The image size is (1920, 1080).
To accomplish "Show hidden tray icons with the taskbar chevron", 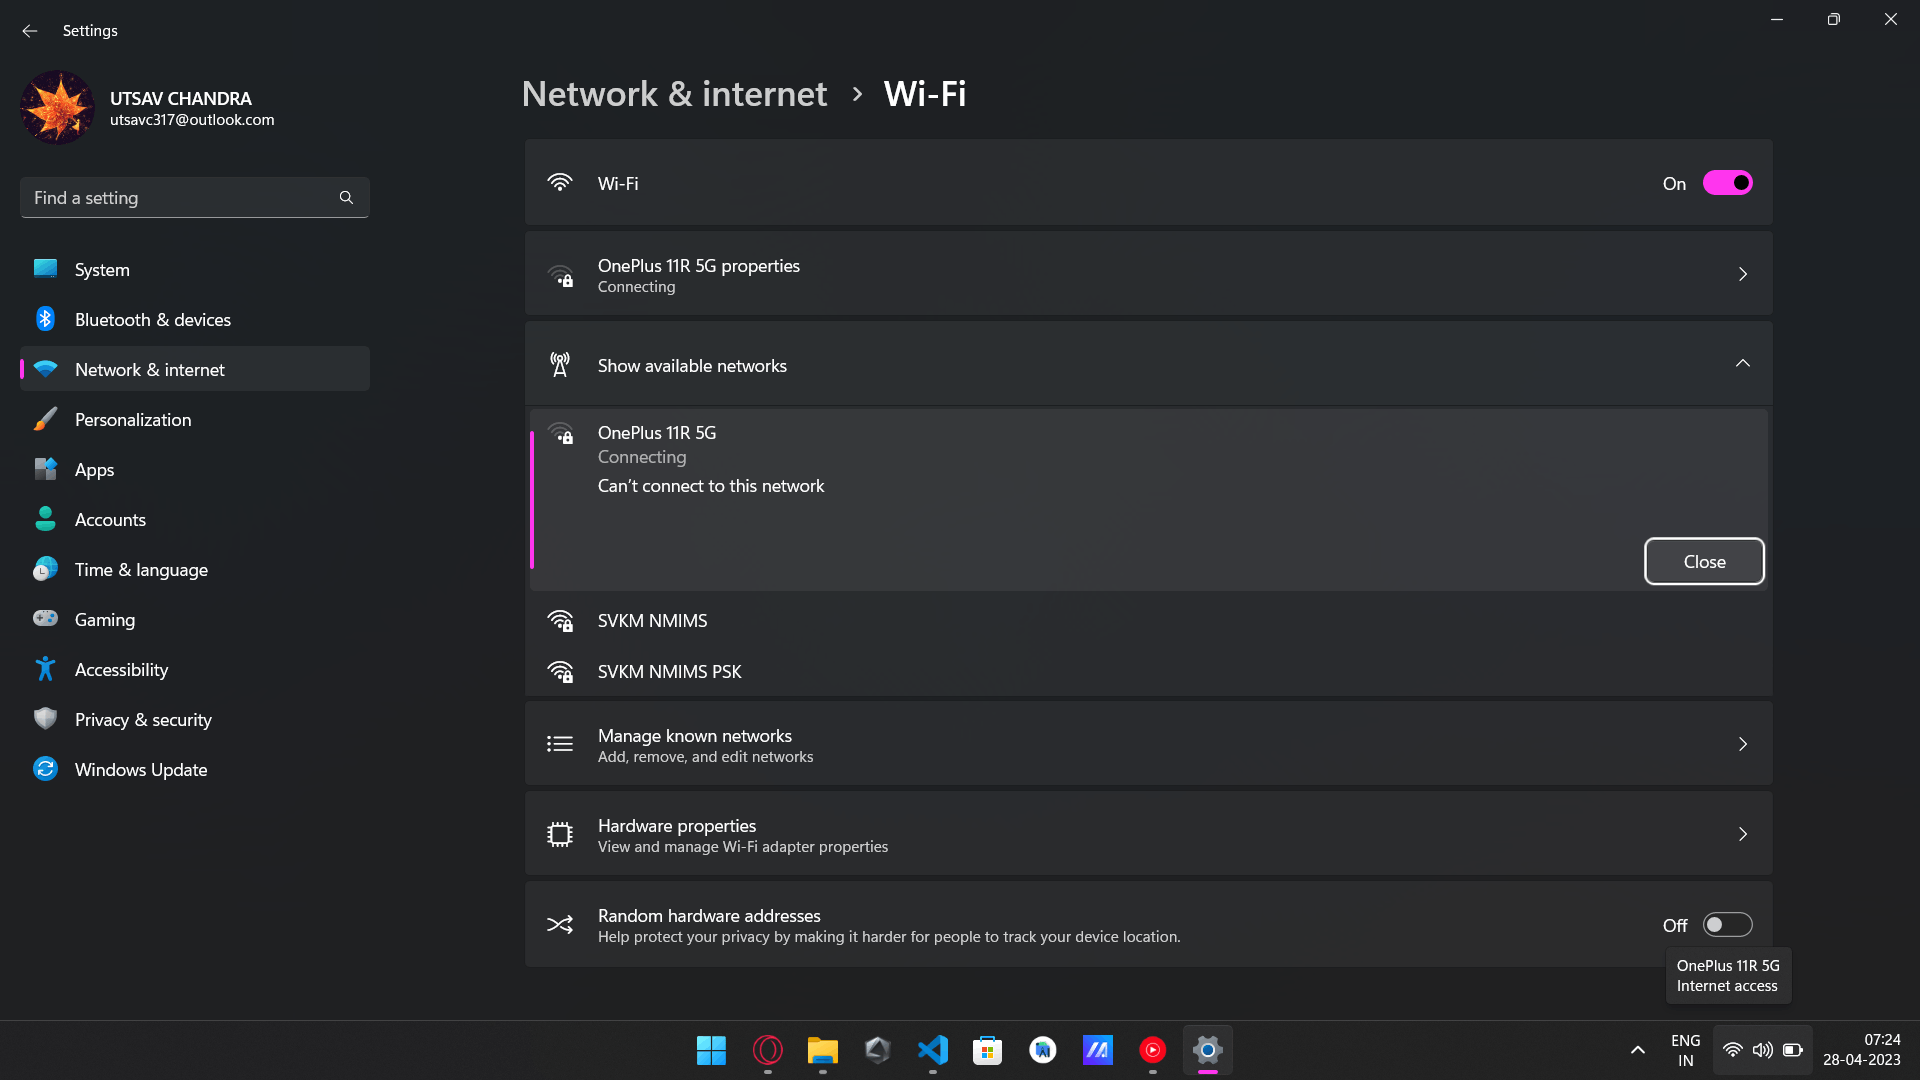I will pyautogui.click(x=1637, y=1050).
